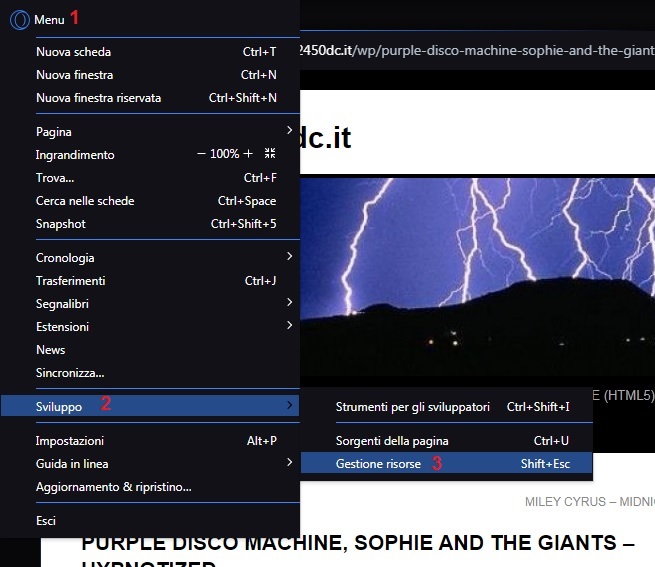Click Esci to quit the browser

[150, 520]
